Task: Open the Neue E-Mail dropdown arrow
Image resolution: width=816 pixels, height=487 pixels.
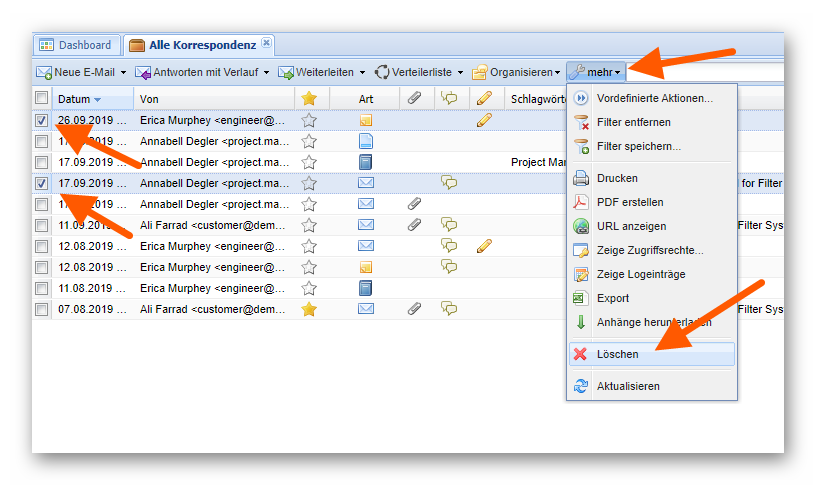Action: (x=123, y=72)
